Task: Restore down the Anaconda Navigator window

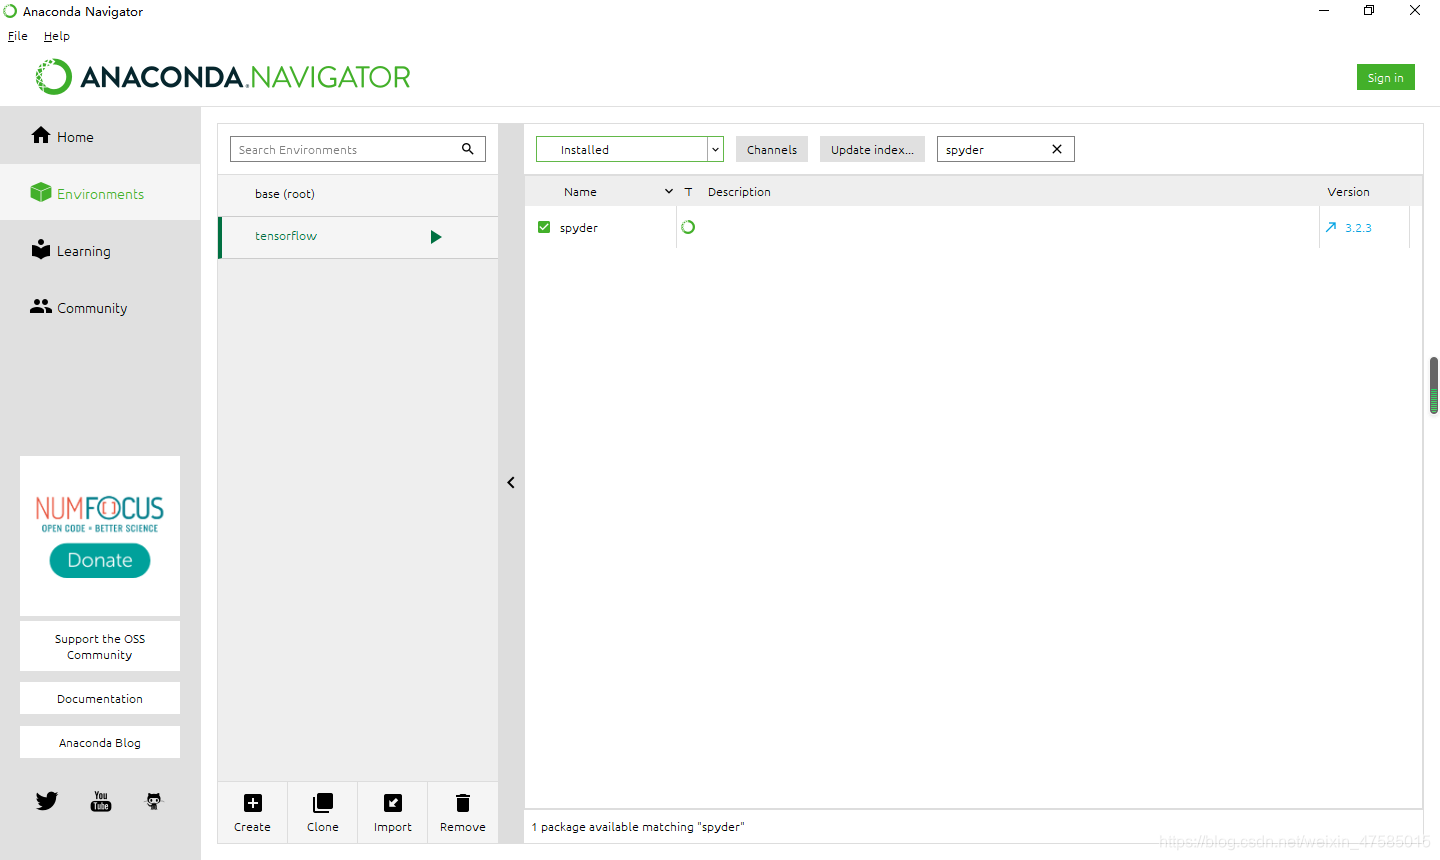Action: (x=1369, y=11)
